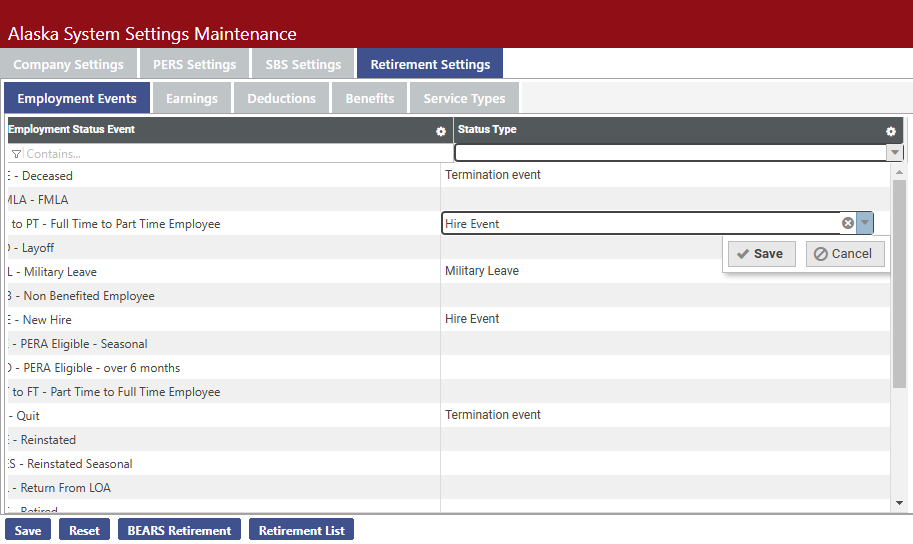Screen dimensions: 913x544
Task: Sort by Status Type column header
Action: (487, 129)
